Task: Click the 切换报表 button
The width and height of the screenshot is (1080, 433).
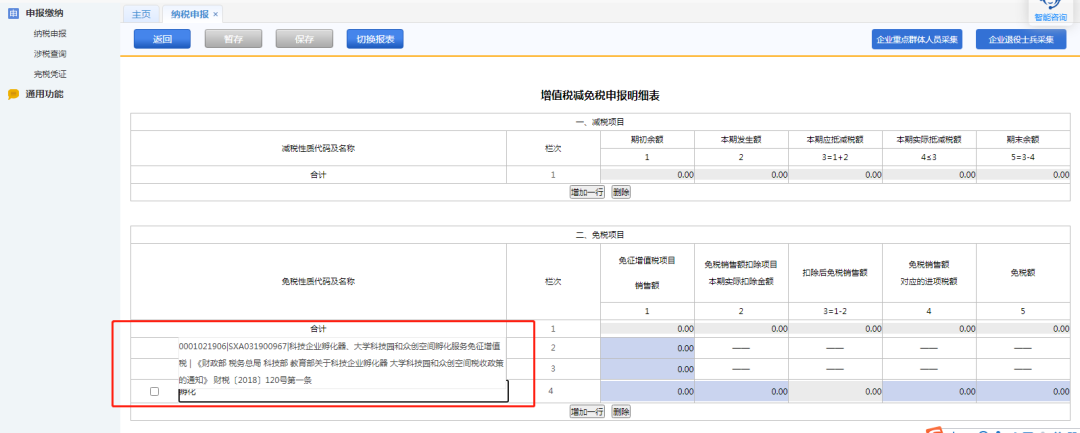Action: [375, 39]
